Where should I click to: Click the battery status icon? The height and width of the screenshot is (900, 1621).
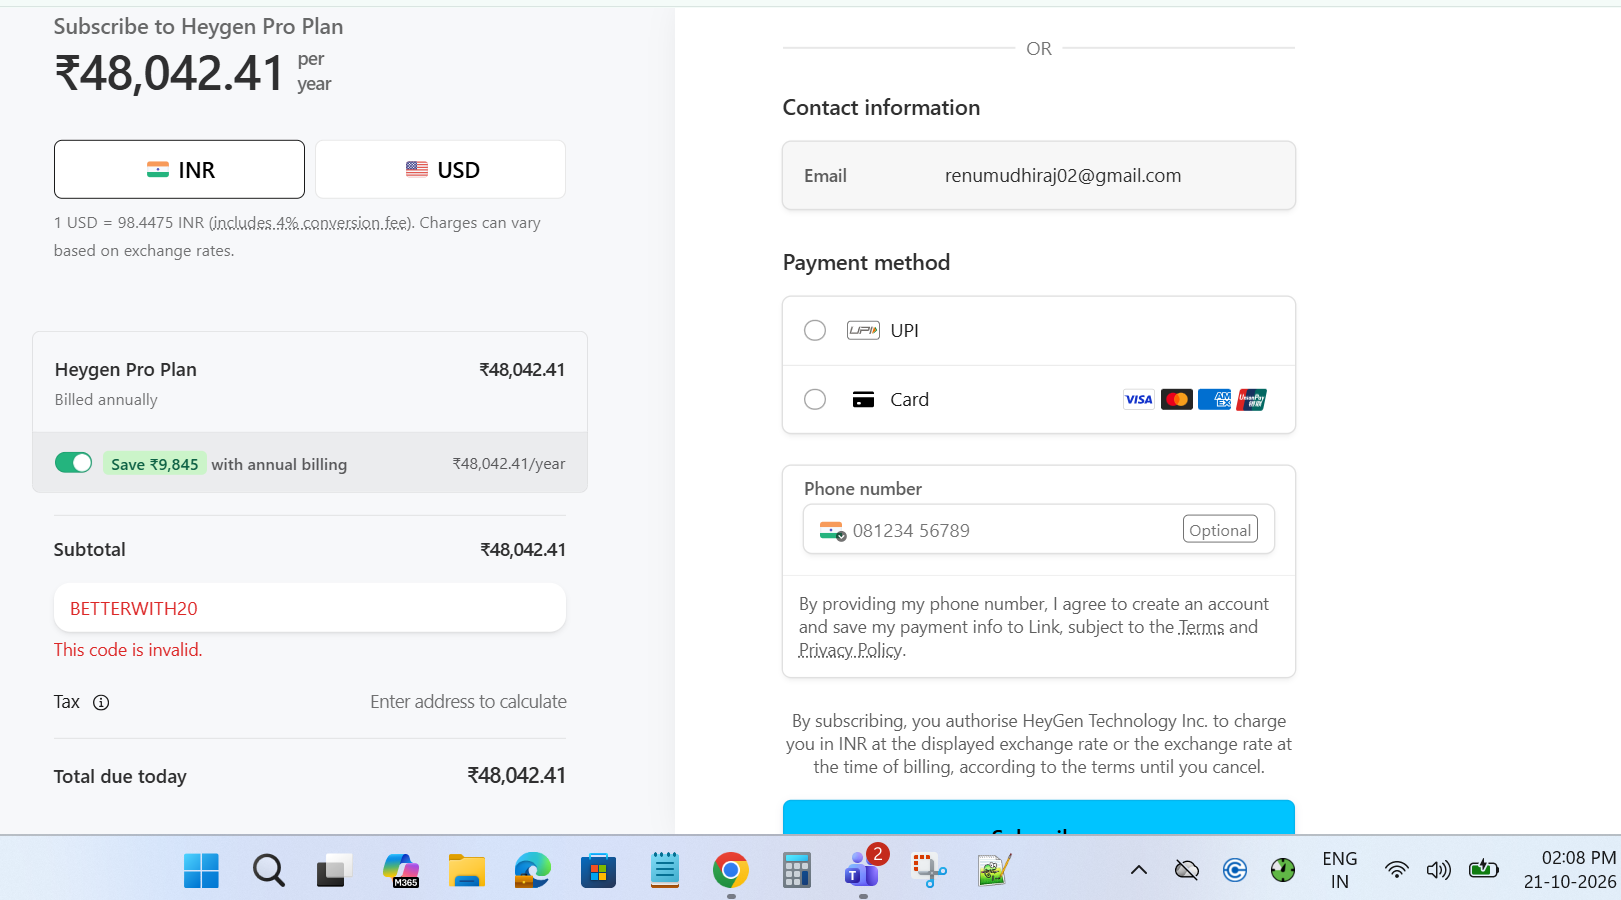point(1483,869)
